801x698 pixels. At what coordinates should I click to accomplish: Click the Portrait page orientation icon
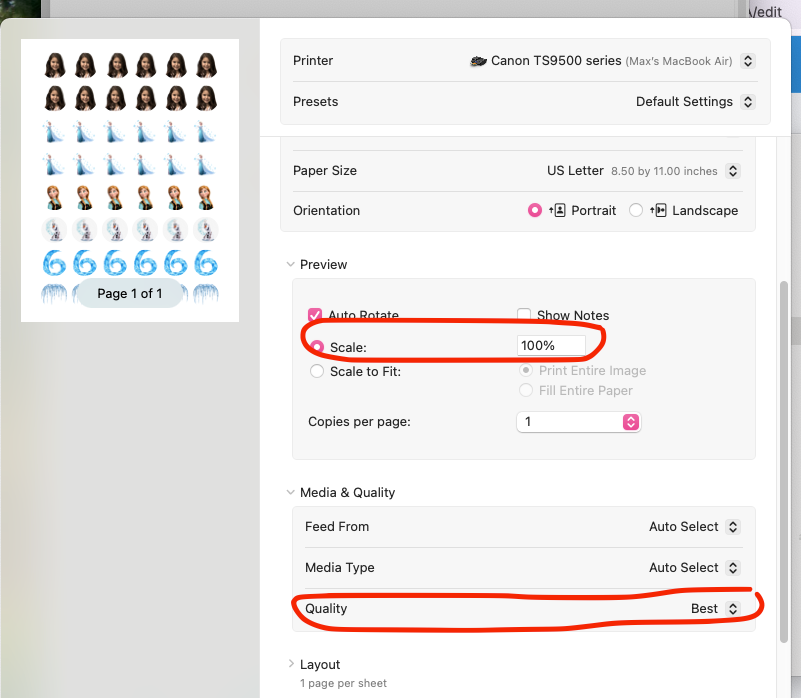(557, 211)
